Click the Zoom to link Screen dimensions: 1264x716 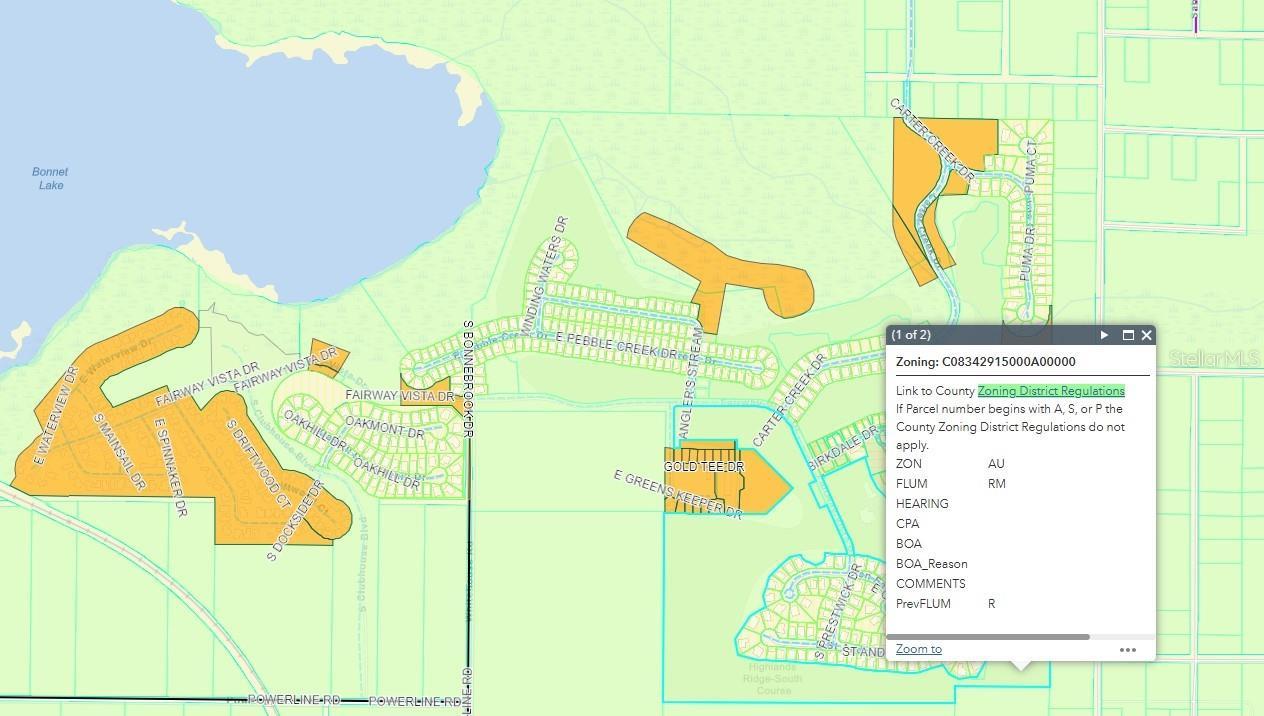[x=918, y=649]
